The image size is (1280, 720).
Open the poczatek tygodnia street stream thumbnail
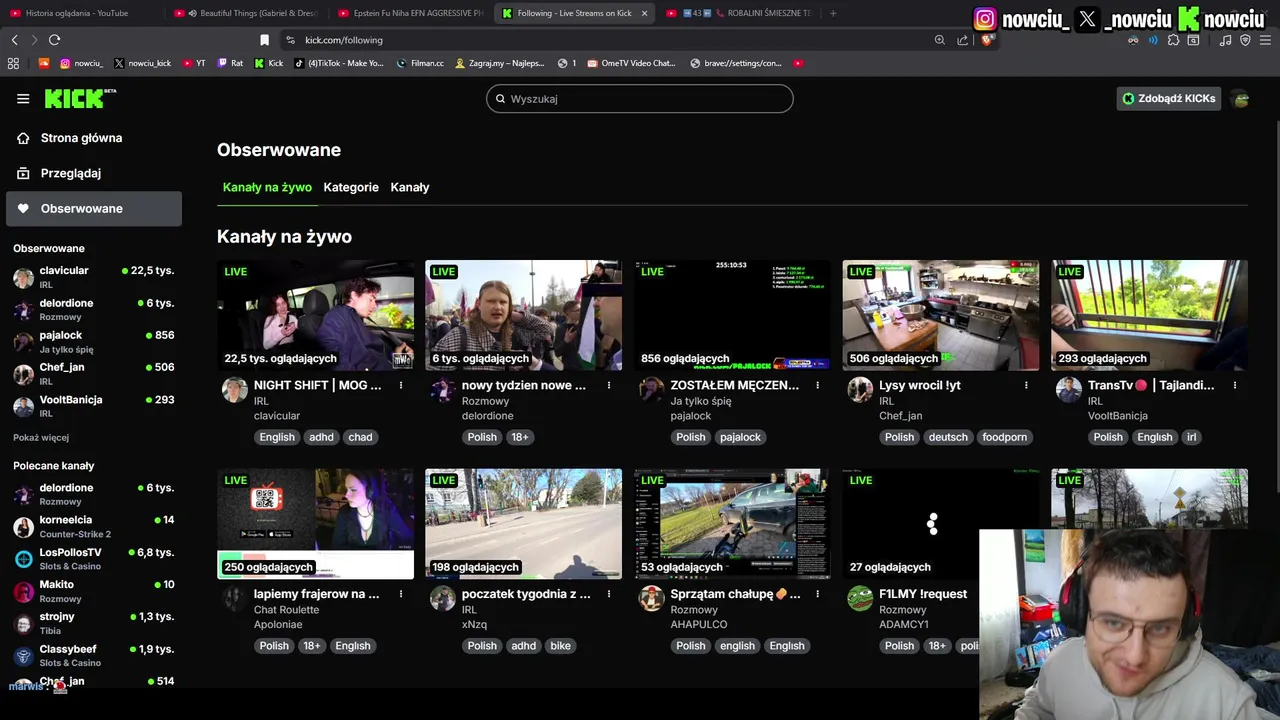(523, 524)
